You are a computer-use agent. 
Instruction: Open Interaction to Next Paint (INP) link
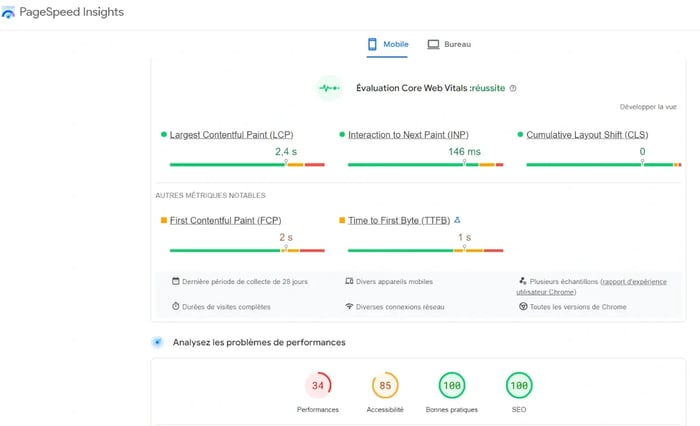(x=408, y=134)
